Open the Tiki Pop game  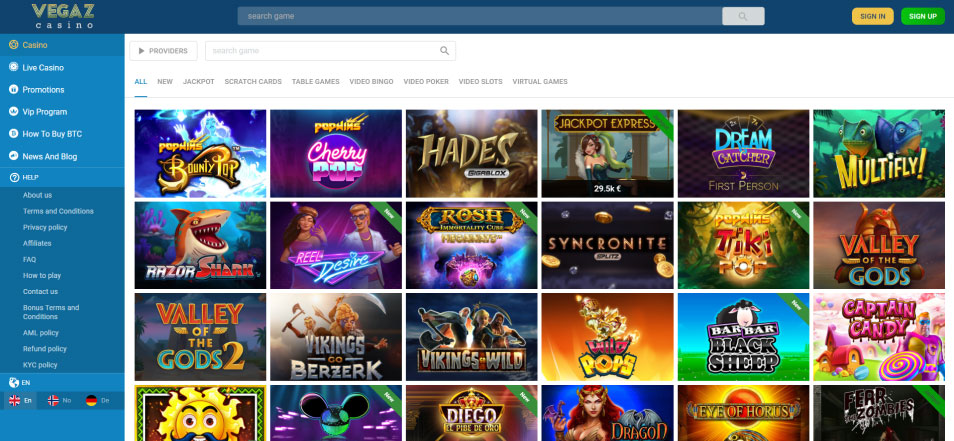click(743, 245)
